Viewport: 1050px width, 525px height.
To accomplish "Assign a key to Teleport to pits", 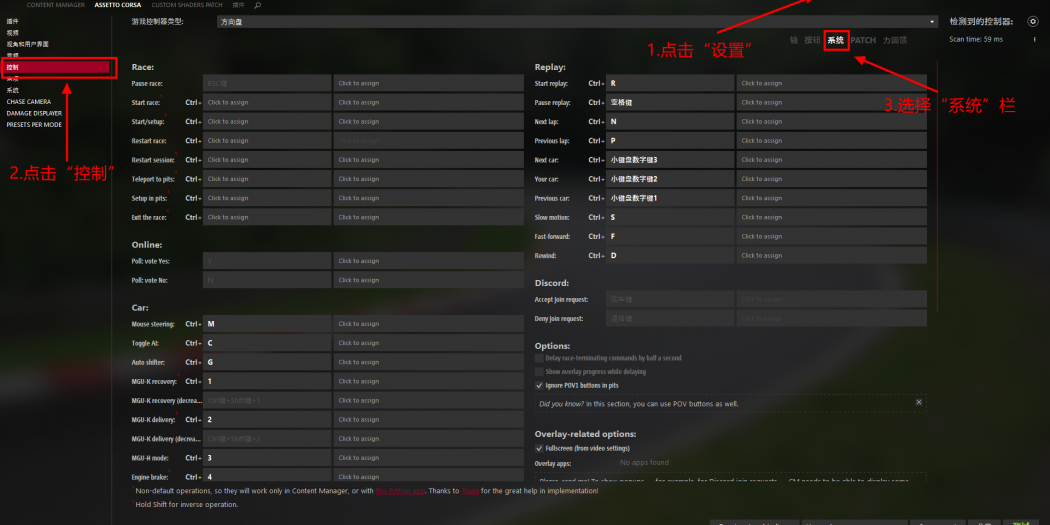I will (x=267, y=179).
